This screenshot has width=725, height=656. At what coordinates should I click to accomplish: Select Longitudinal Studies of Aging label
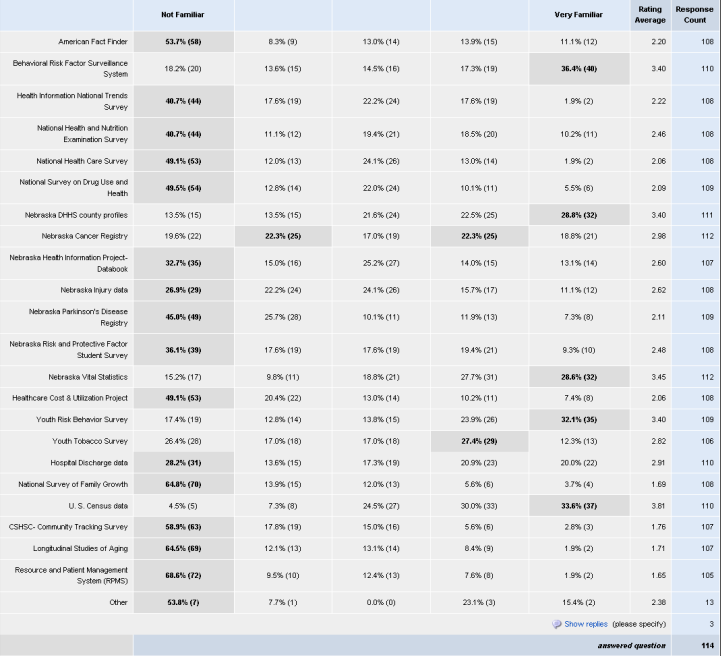[x=80, y=549]
